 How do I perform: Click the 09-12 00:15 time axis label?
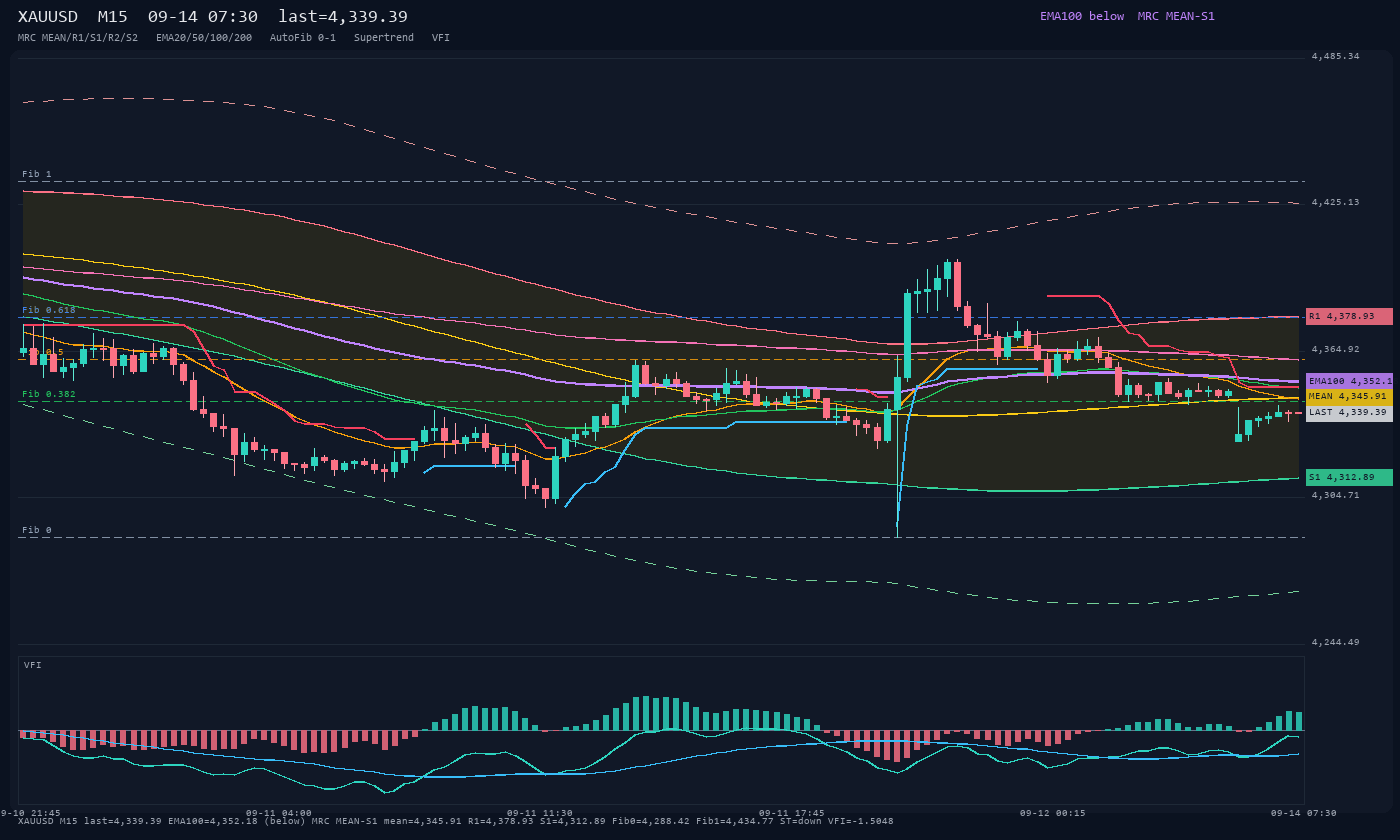pyautogui.click(x=1053, y=813)
